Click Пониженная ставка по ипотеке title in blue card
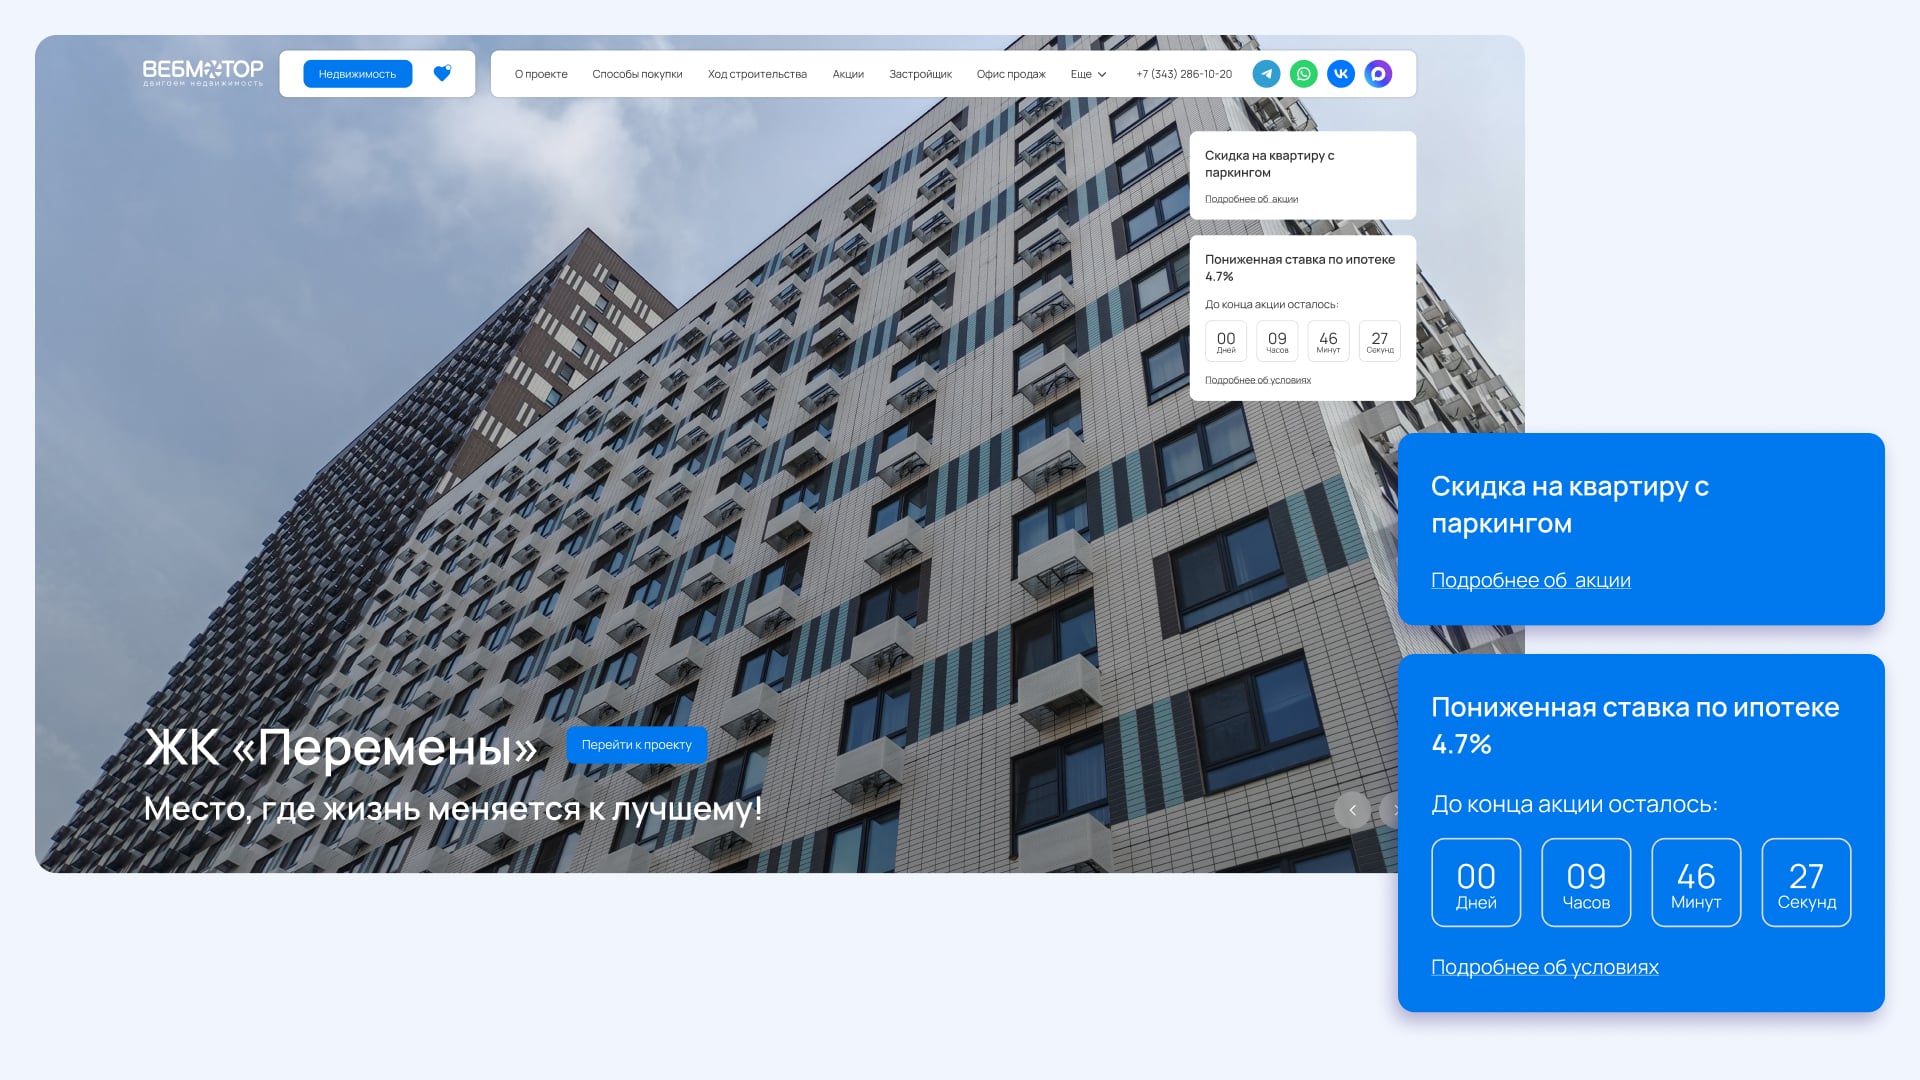The image size is (1920, 1080). (1635, 725)
